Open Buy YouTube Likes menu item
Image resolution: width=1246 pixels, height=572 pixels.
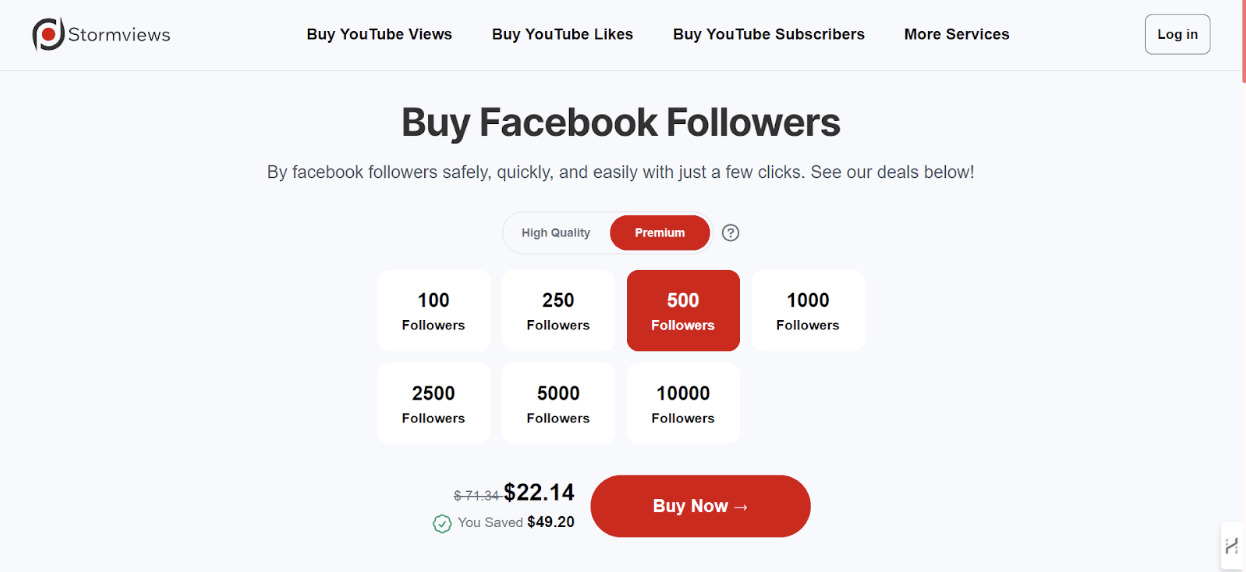(x=562, y=34)
